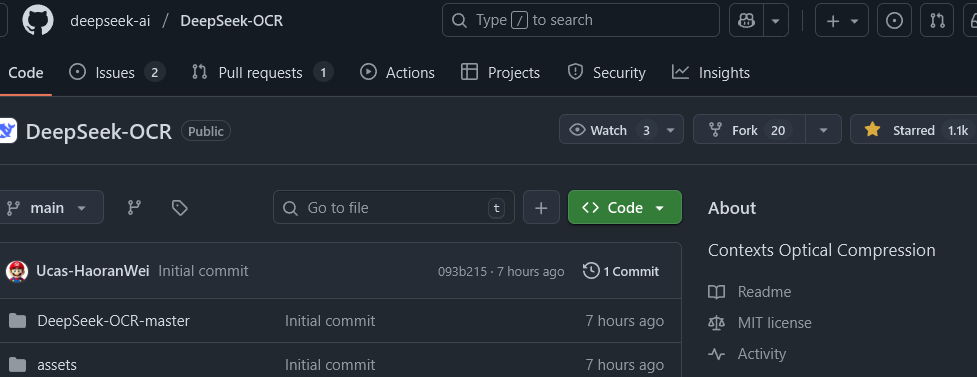Click the Watch button
The image size is (977, 377).
click(x=609, y=130)
